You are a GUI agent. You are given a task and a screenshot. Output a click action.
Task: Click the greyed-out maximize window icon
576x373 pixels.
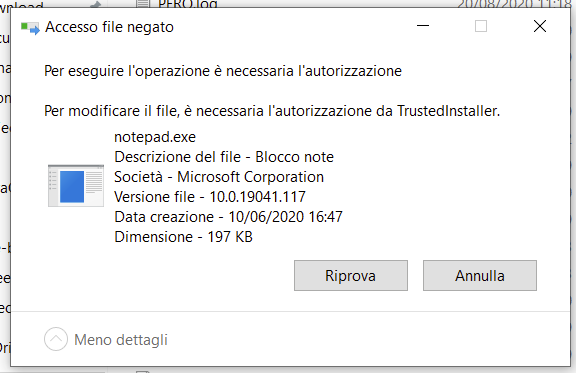pos(481,26)
